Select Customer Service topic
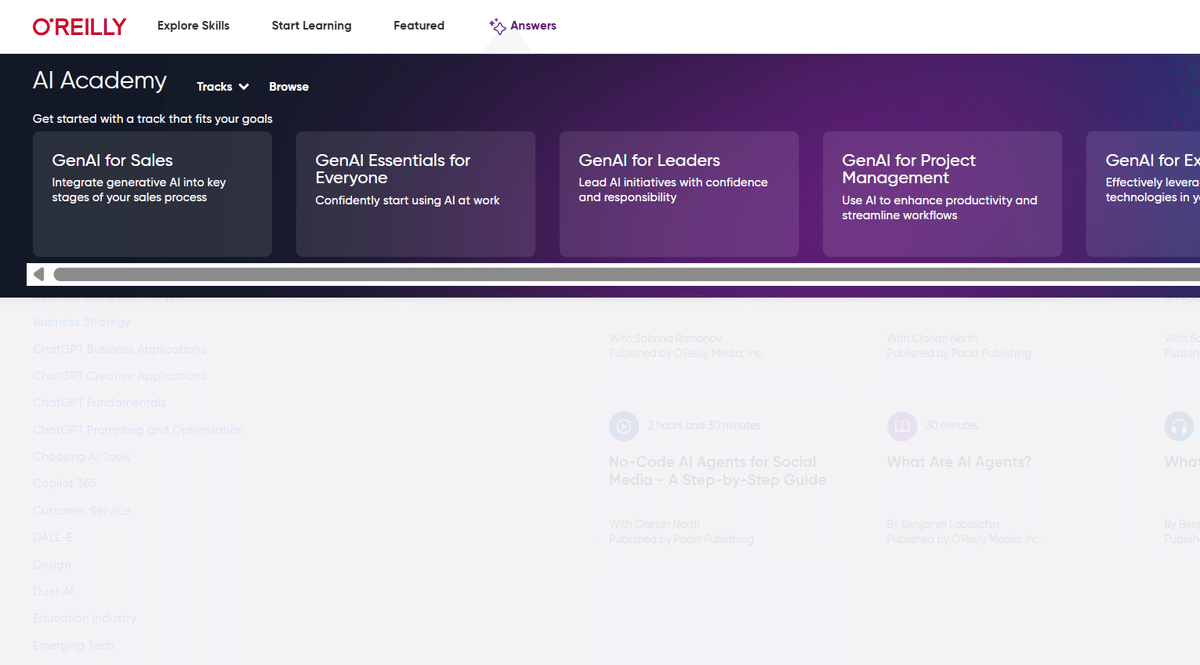Screen dimensions: 1200x665 pos(81,511)
